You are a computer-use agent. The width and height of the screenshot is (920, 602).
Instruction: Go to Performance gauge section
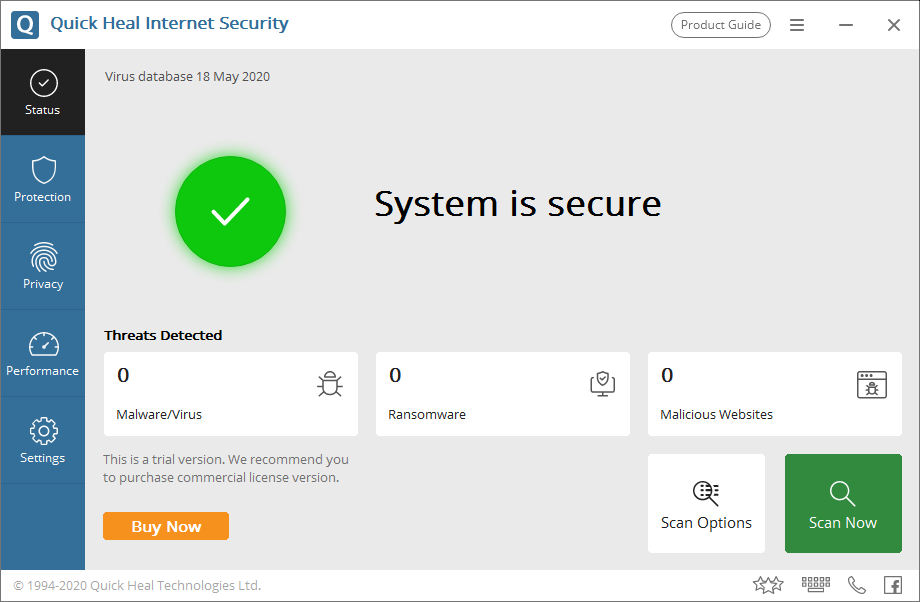(42, 353)
